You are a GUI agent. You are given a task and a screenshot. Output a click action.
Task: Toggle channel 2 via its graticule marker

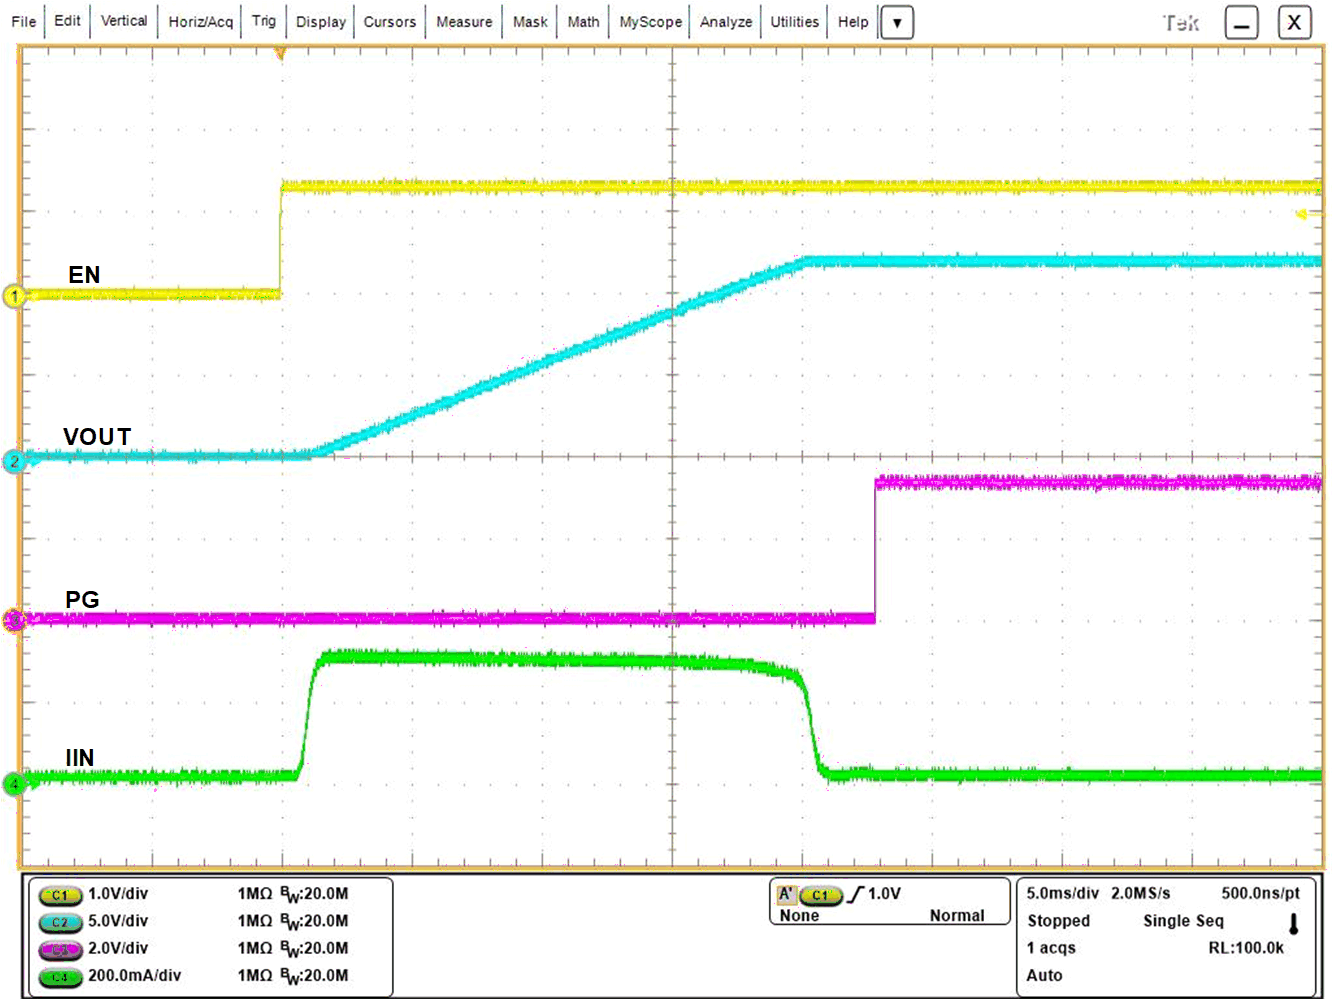pos(14,461)
